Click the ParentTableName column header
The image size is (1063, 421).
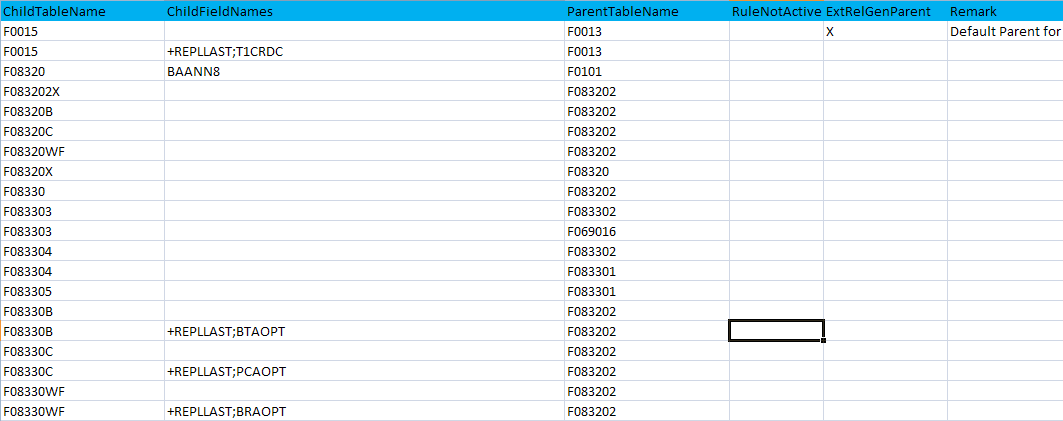(x=622, y=11)
